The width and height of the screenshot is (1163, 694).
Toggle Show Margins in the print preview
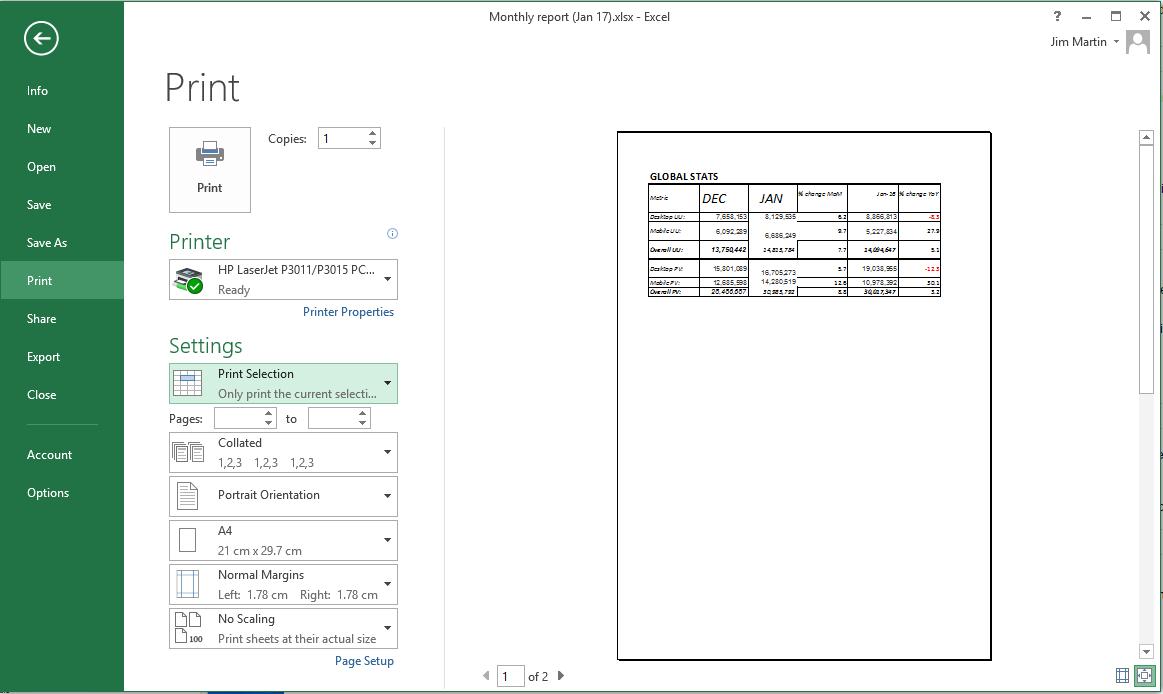click(1122, 677)
